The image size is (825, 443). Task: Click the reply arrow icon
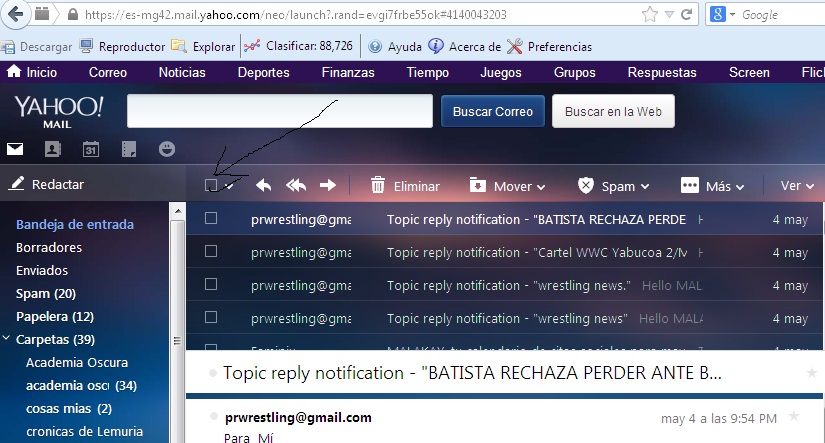click(x=263, y=185)
